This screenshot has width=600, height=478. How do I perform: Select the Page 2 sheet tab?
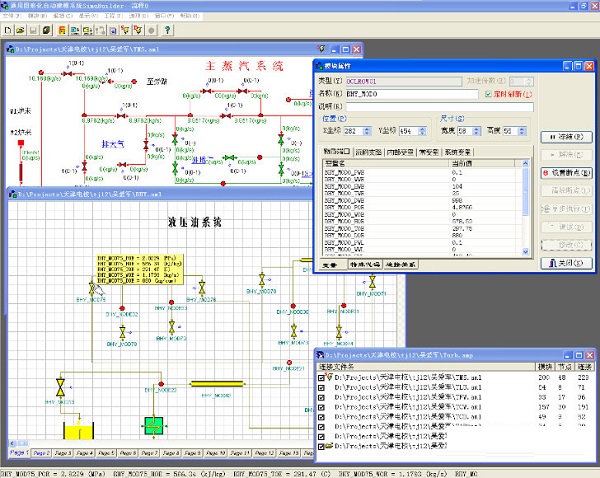tap(41, 453)
